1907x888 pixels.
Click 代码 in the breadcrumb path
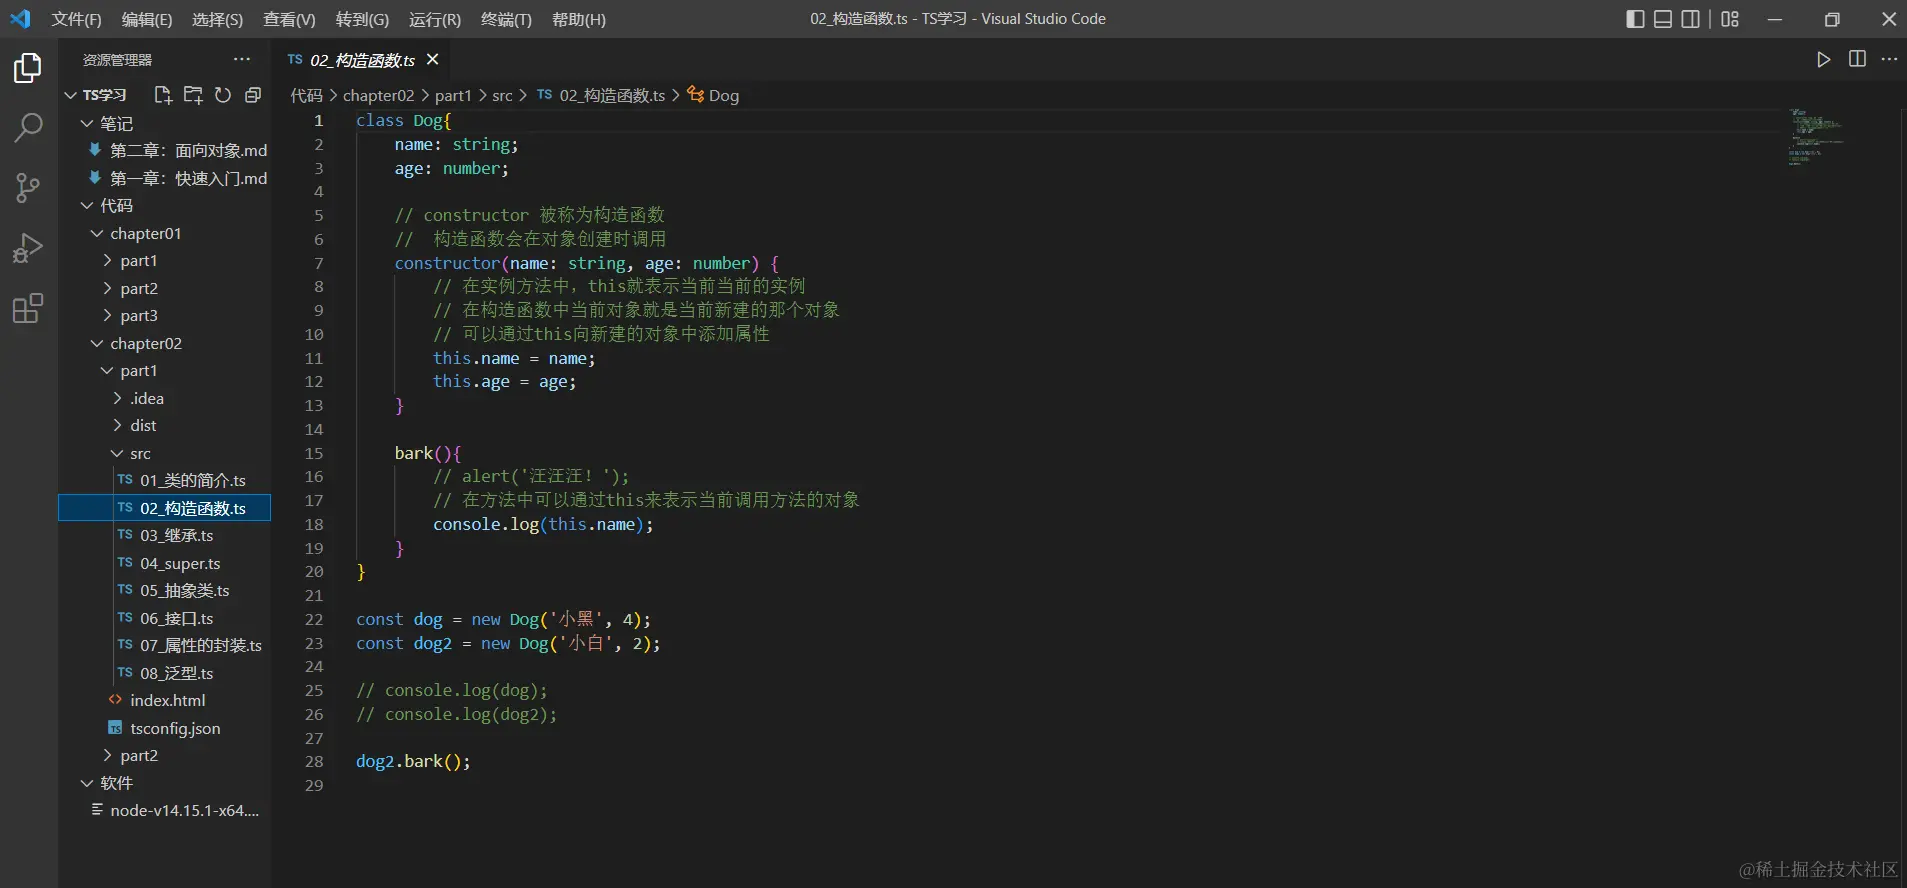coord(306,95)
